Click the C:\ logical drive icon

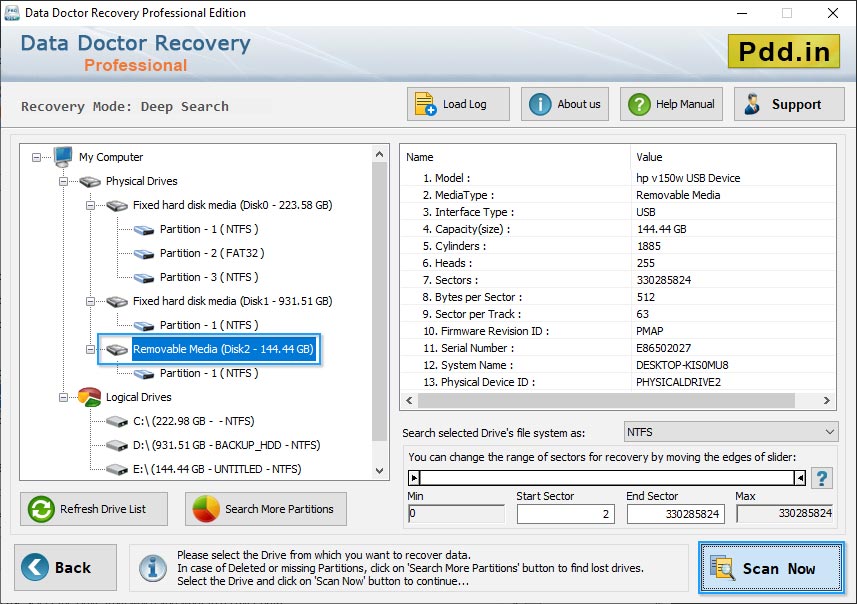pos(117,421)
